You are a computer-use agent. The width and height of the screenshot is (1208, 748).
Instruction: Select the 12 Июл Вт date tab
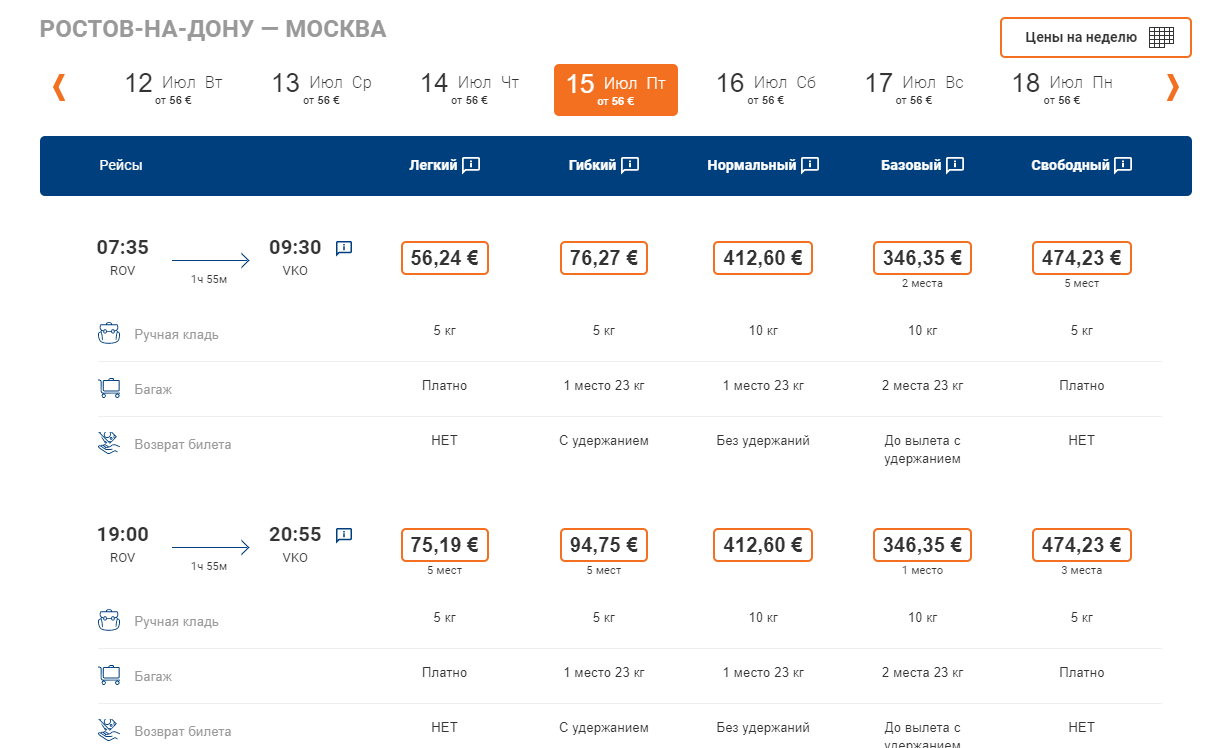173,88
